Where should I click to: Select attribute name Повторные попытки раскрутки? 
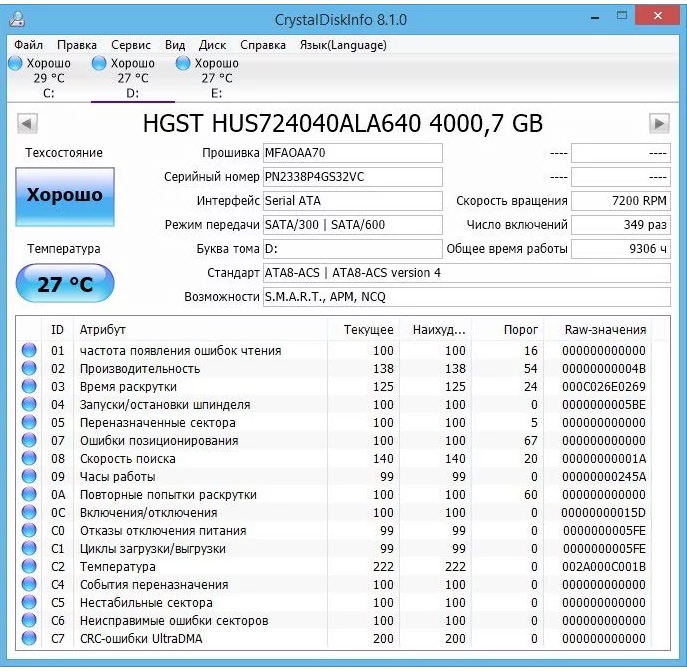click(x=168, y=495)
